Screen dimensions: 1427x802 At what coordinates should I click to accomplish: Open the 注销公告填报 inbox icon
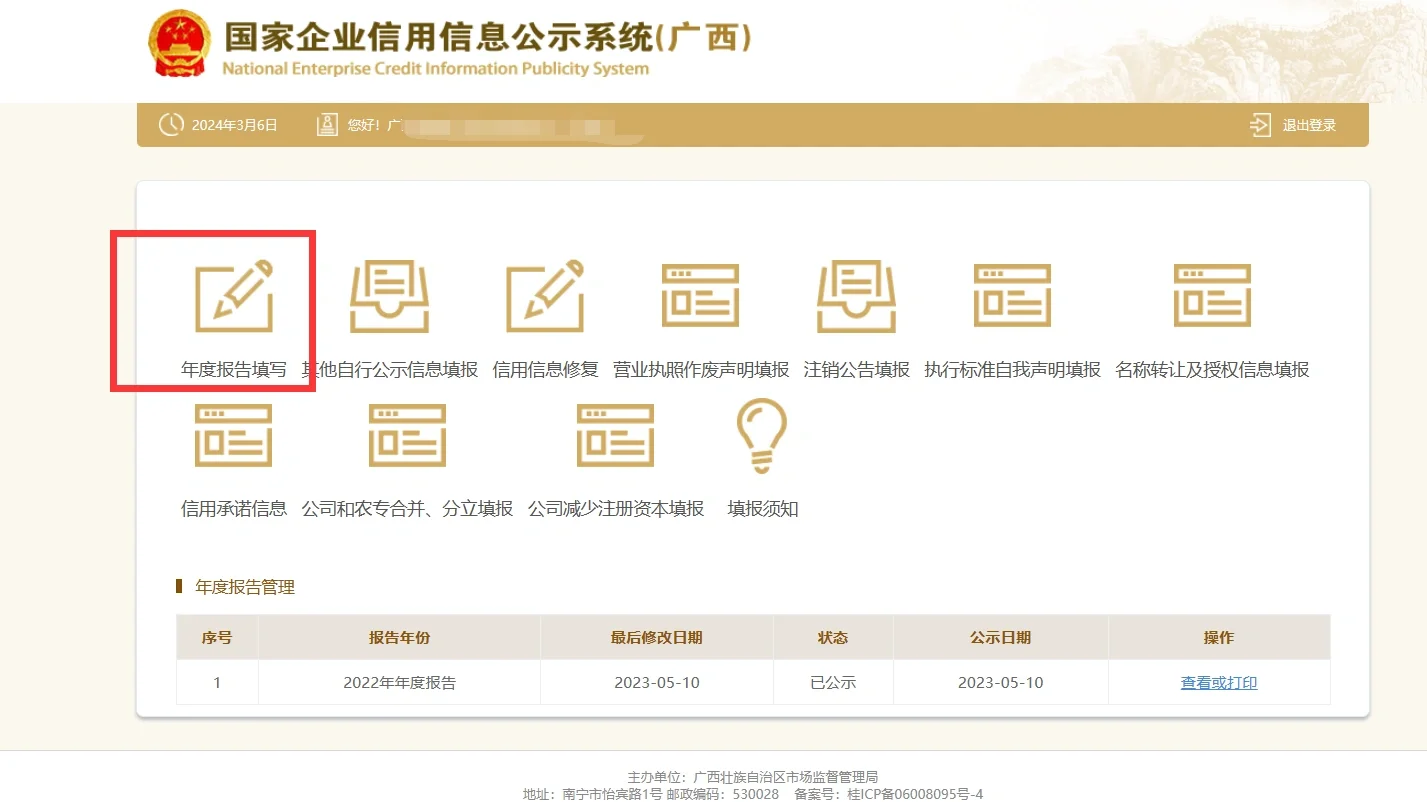point(857,297)
